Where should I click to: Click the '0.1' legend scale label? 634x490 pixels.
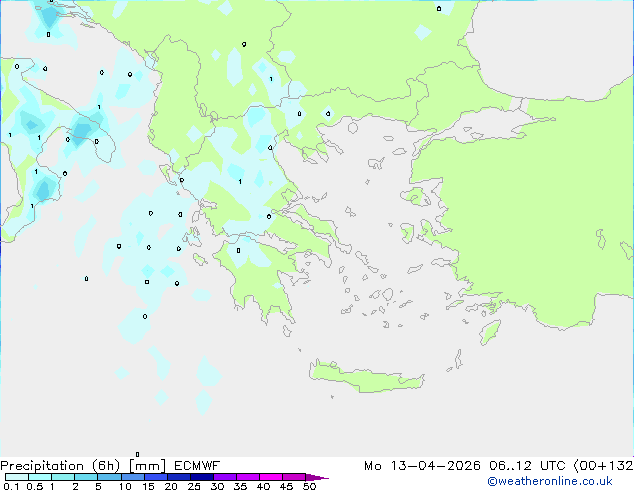[11, 486]
